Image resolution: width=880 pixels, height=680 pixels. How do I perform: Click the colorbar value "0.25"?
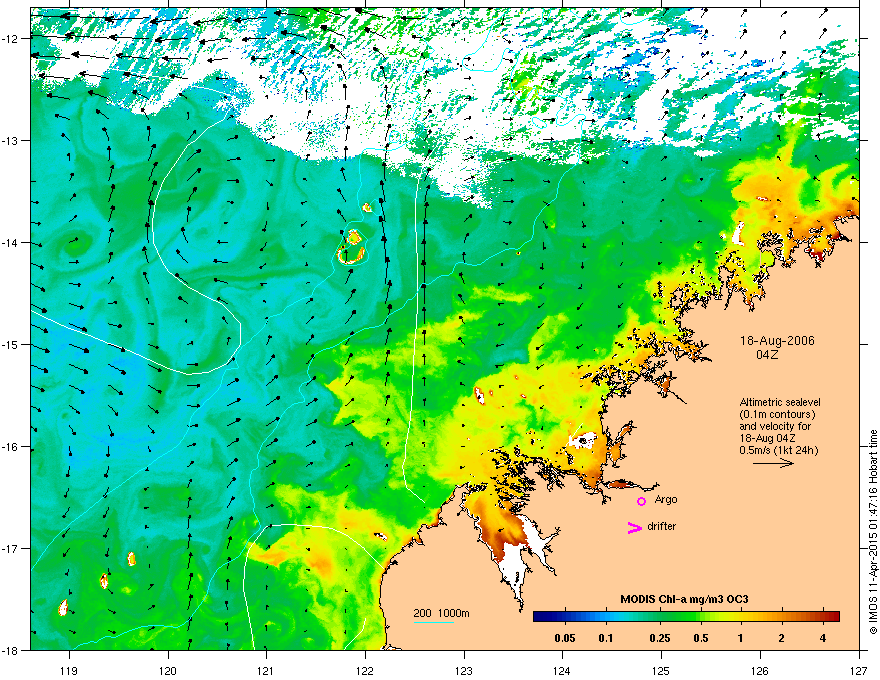(659, 638)
